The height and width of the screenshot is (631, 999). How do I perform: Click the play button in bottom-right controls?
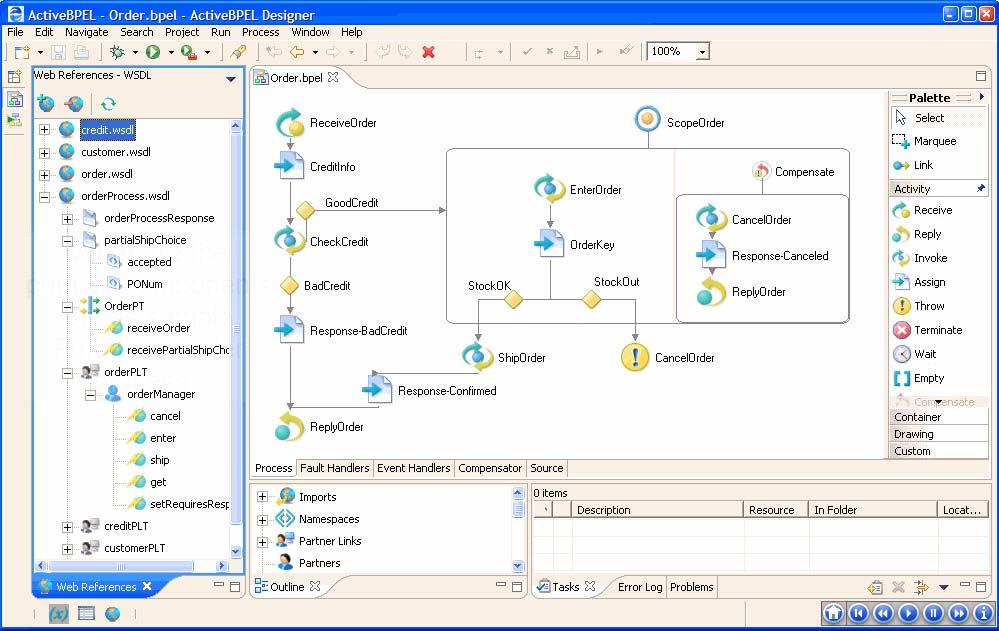[x=909, y=613]
